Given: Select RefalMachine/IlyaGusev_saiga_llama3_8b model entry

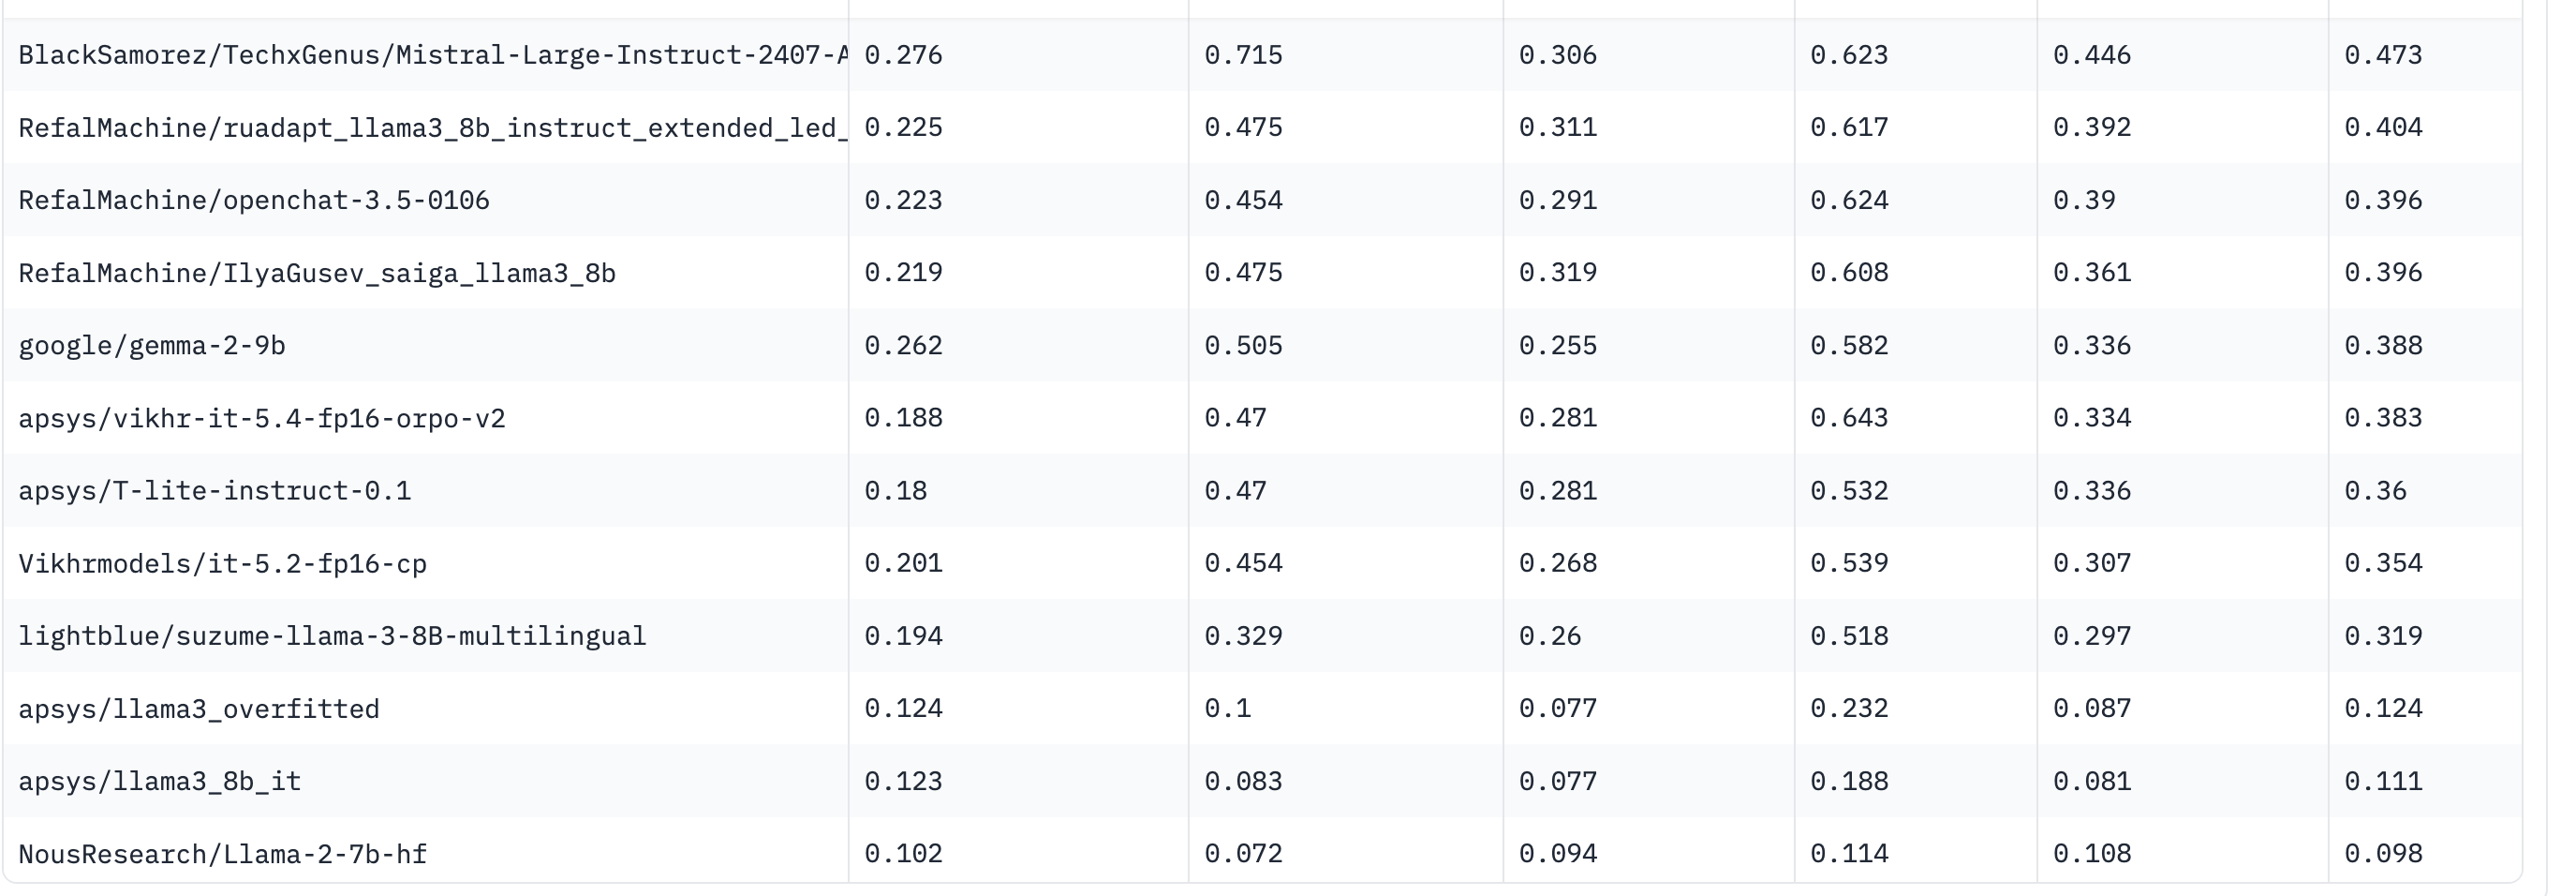Looking at the screenshot, I should 317,273.
